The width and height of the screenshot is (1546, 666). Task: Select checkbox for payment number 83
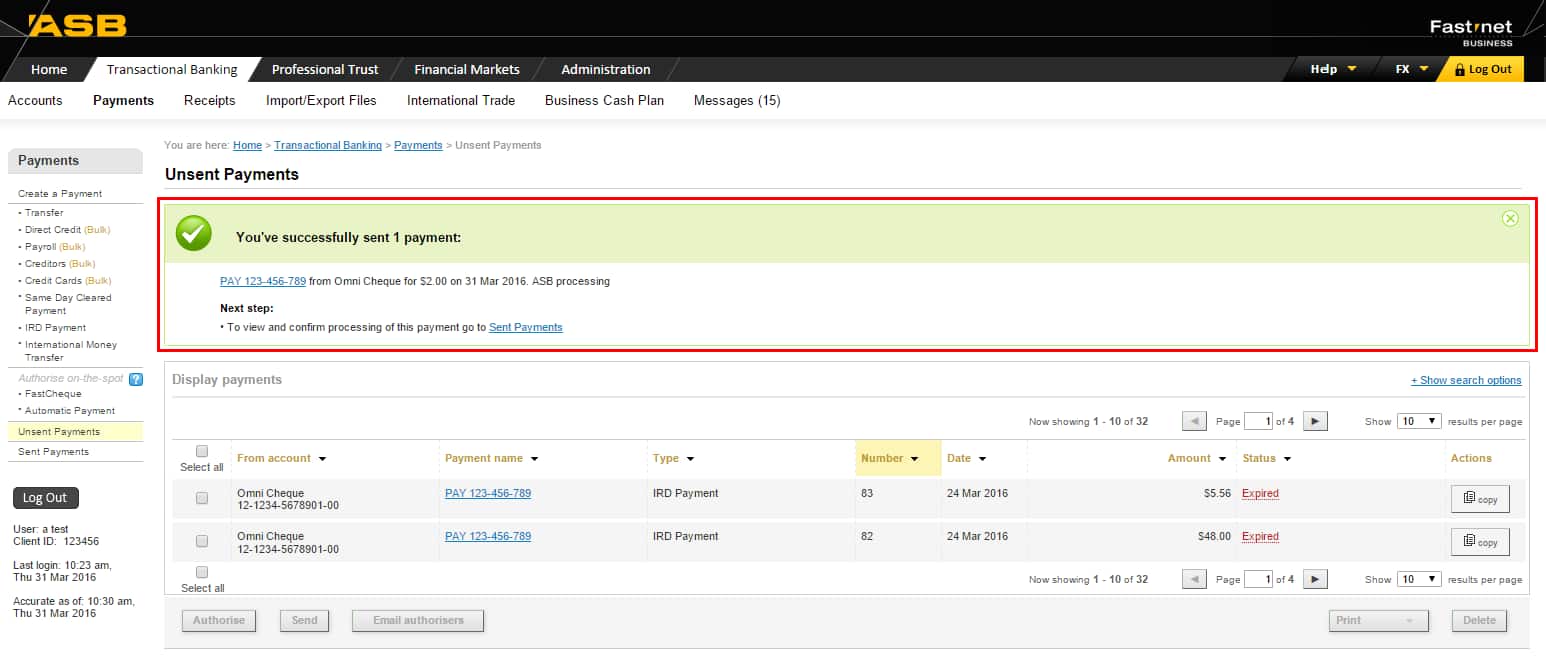pos(202,498)
